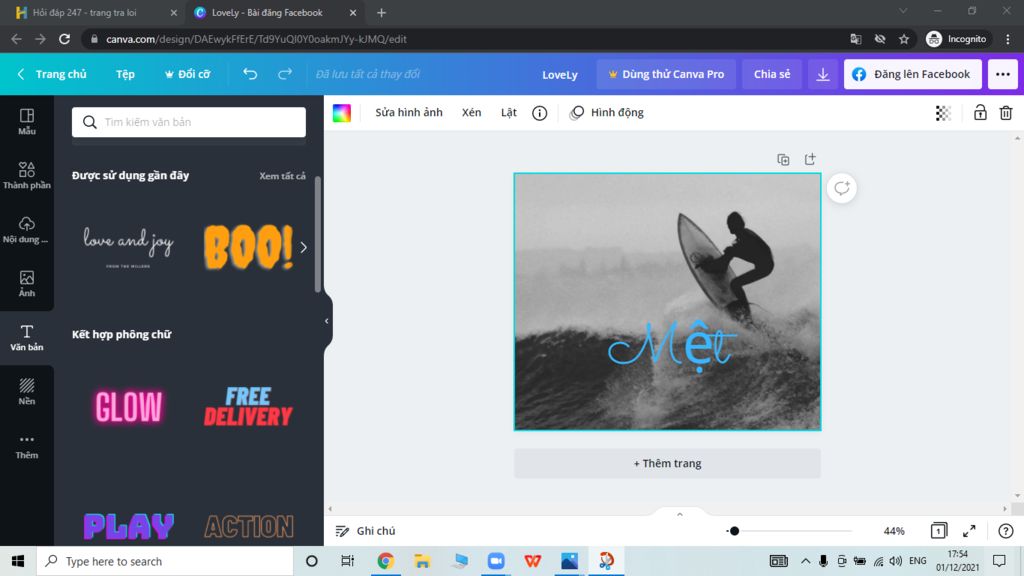Select the love and joy text style
This screenshot has width=1024, height=576.
tap(129, 247)
